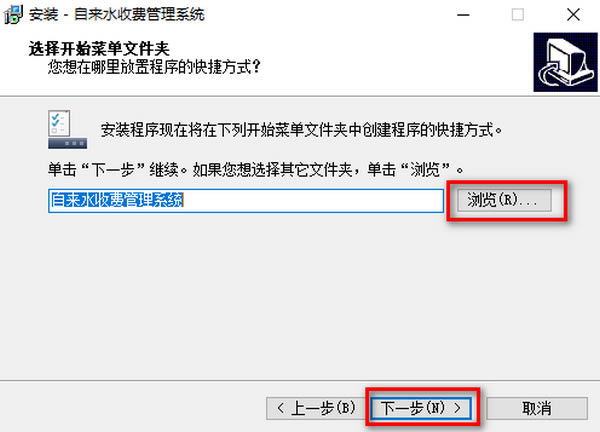Click the dark bar beneath the checklist icon
Image resolution: width=600 pixels, height=432 pixels.
point(67,143)
